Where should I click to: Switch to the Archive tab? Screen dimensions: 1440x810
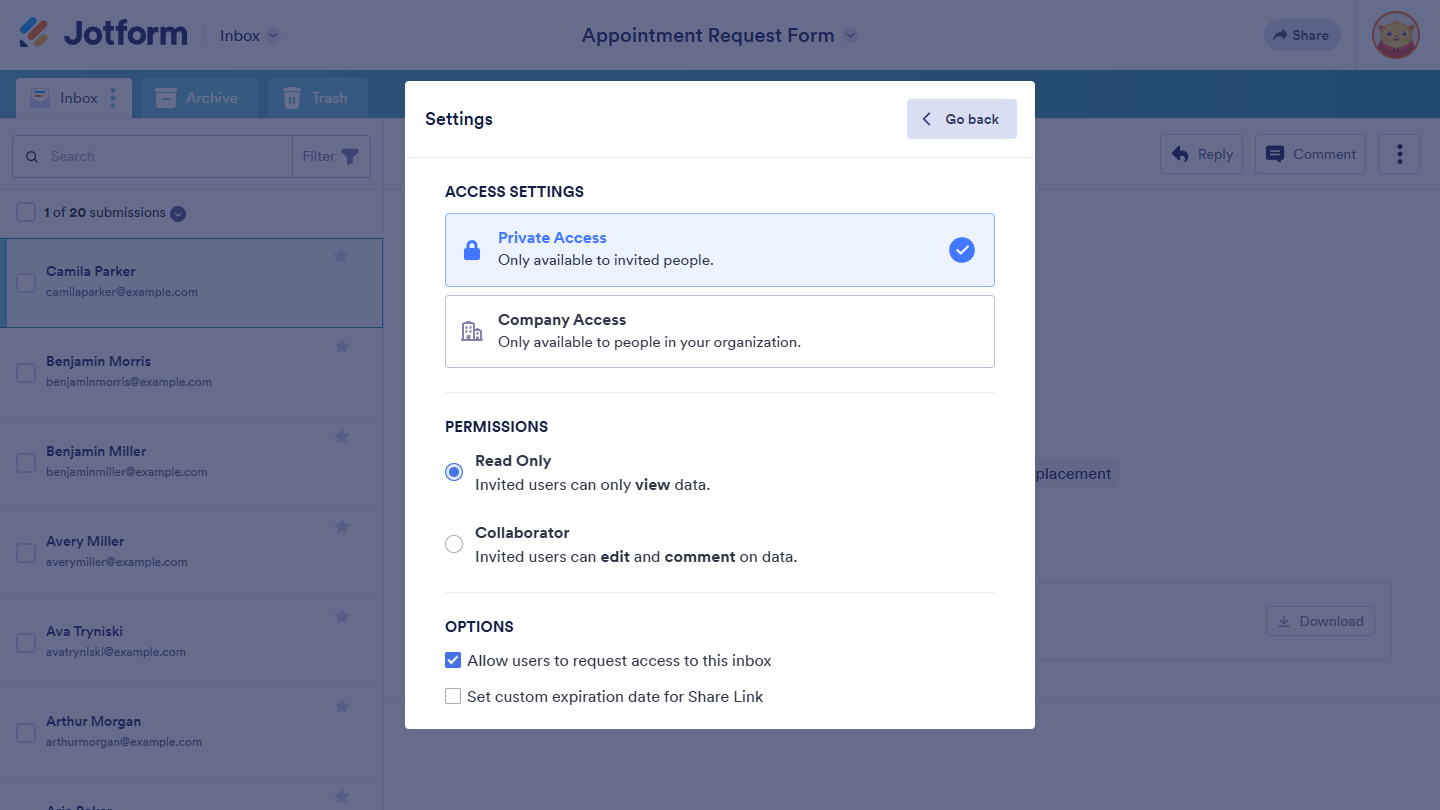(x=198, y=98)
